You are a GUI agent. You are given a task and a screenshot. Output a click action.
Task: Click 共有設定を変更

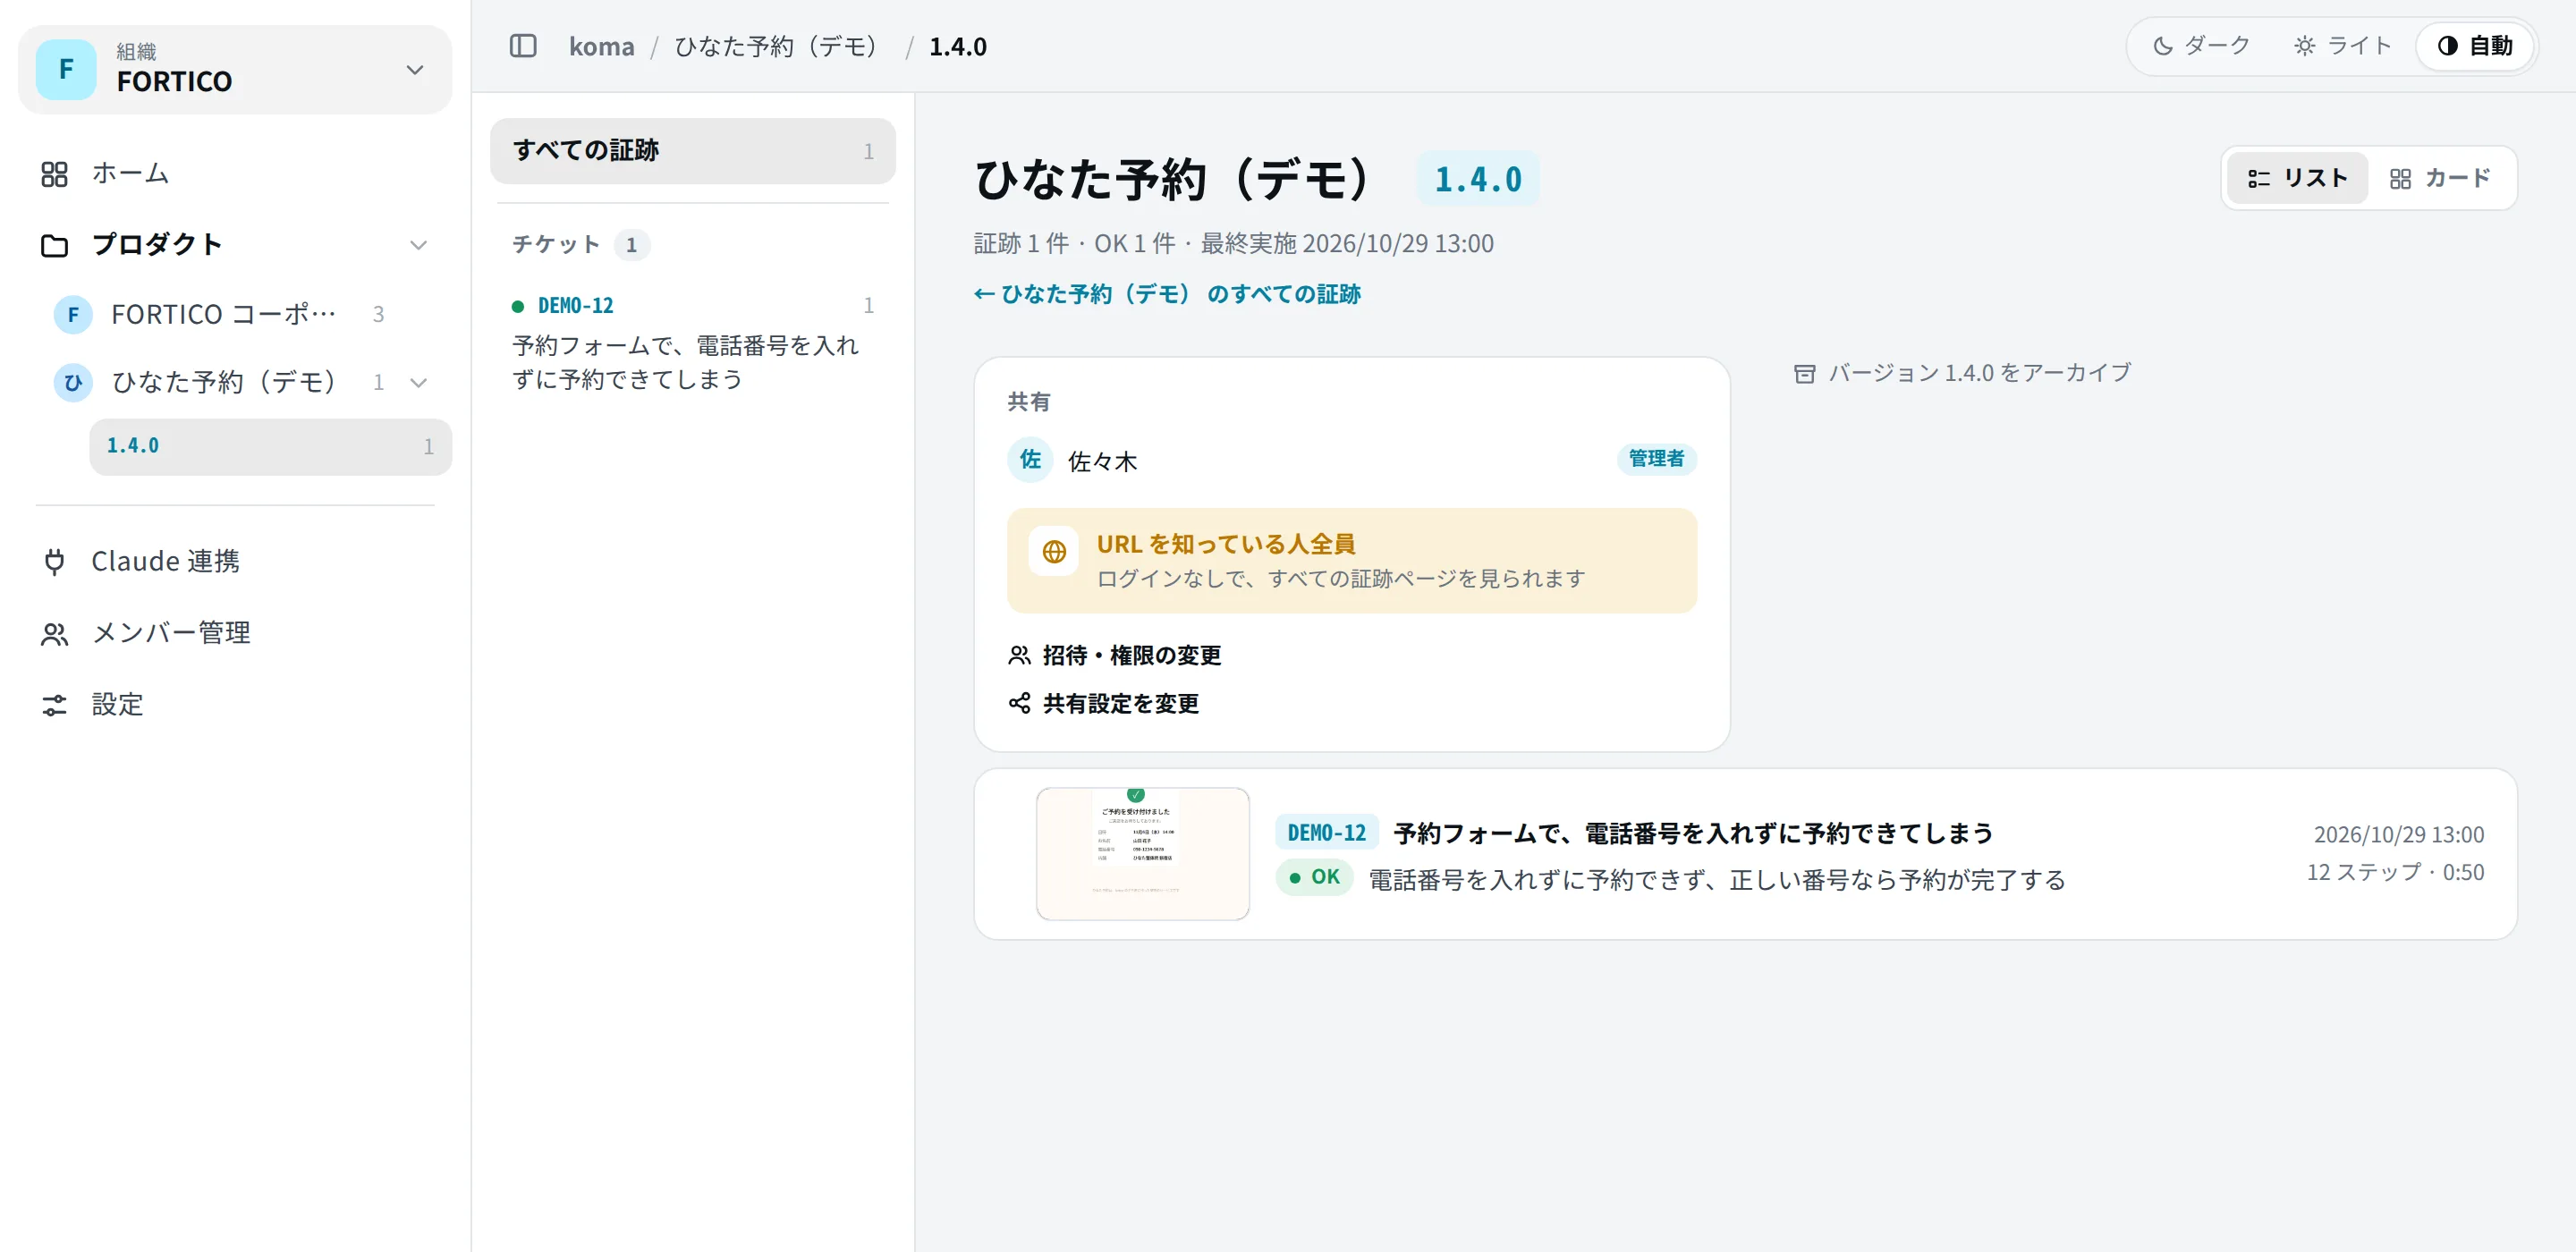pyautogui.click(x=1103, y=703)
